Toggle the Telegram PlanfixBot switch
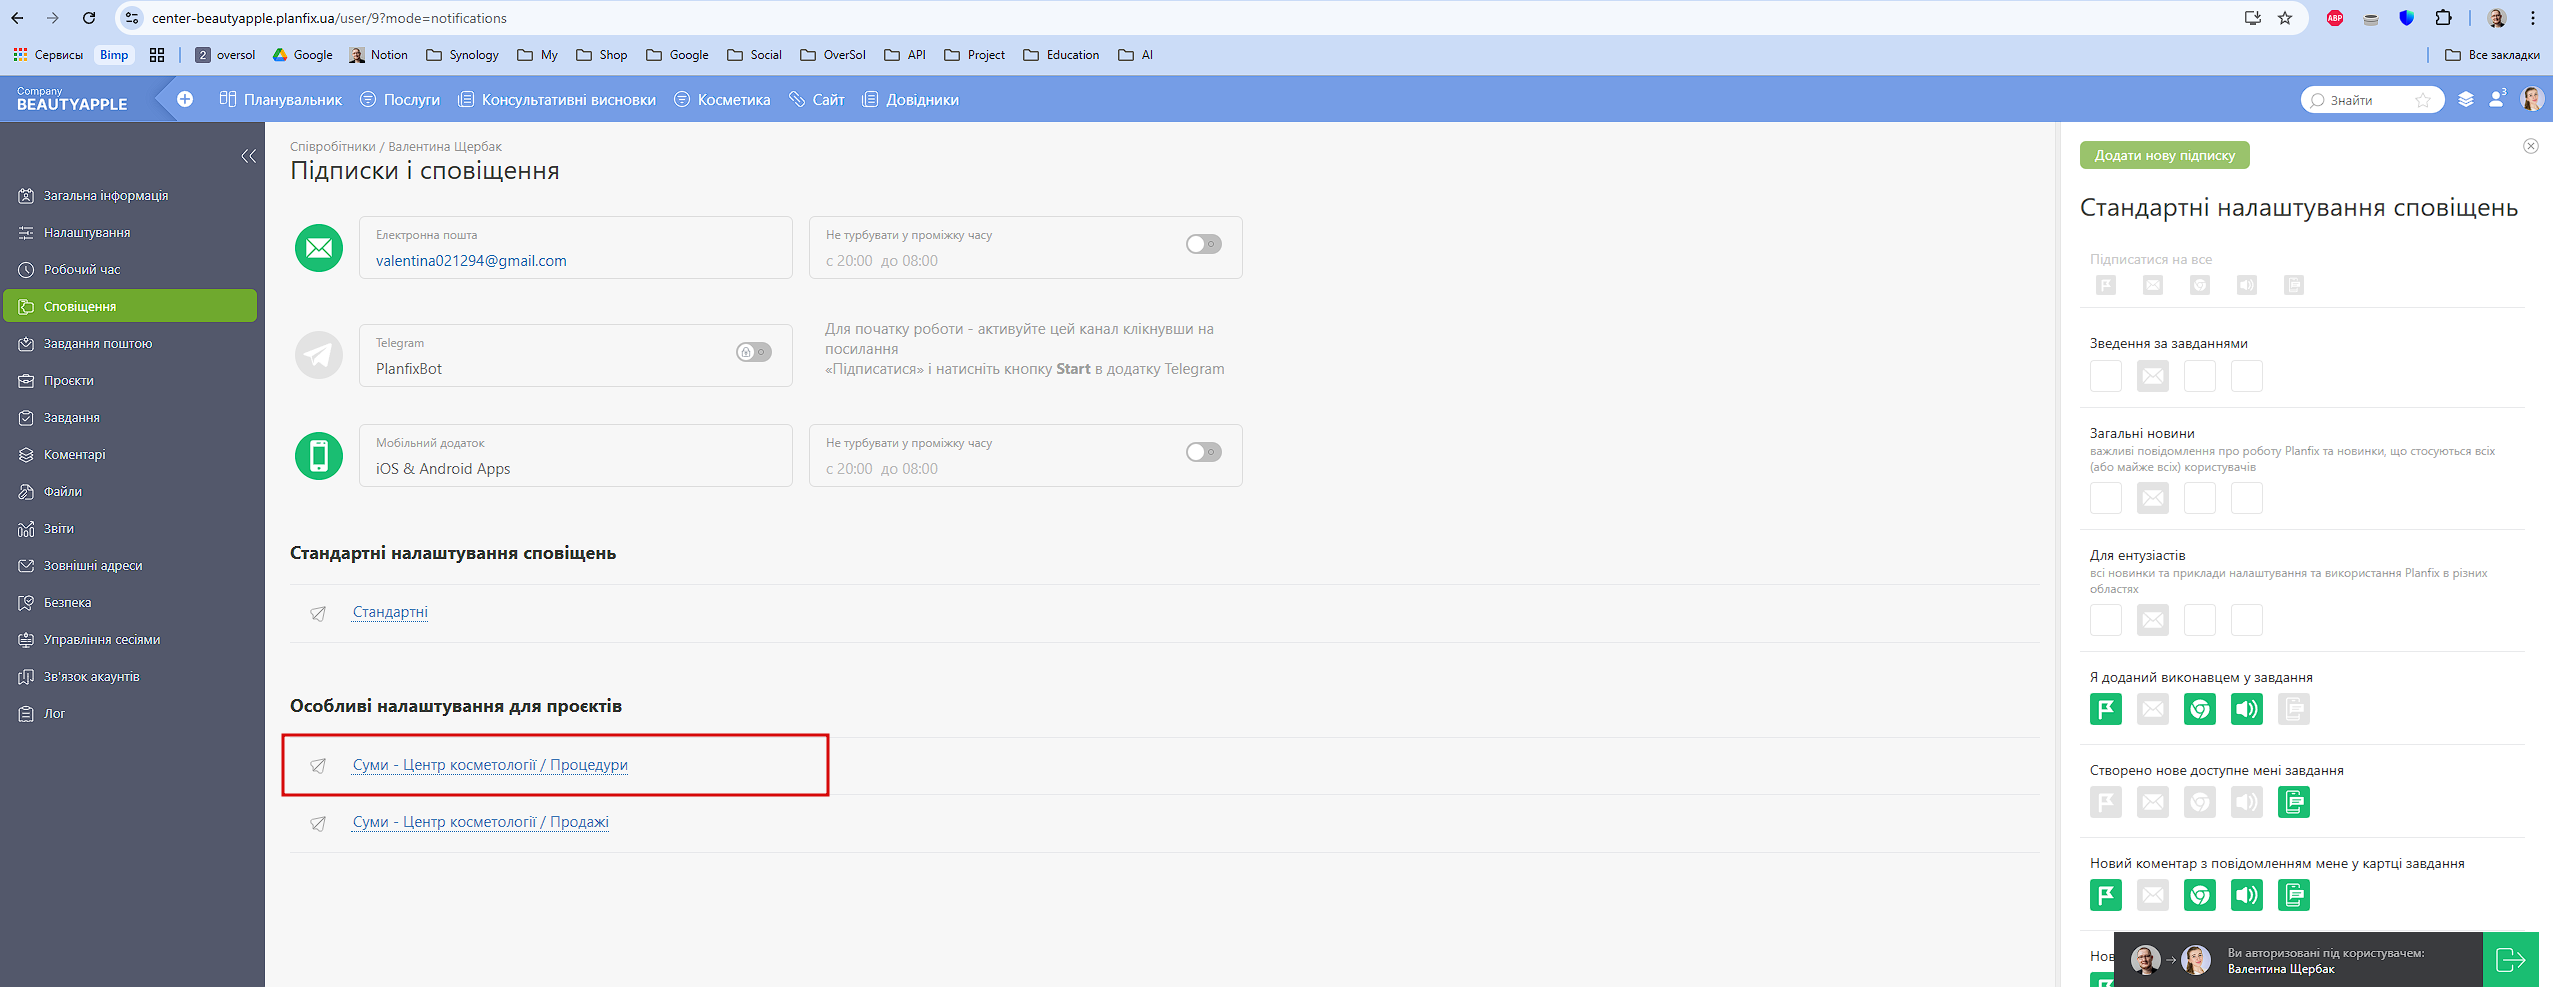This screenshot has height=987, width=2553. point(754,352)
